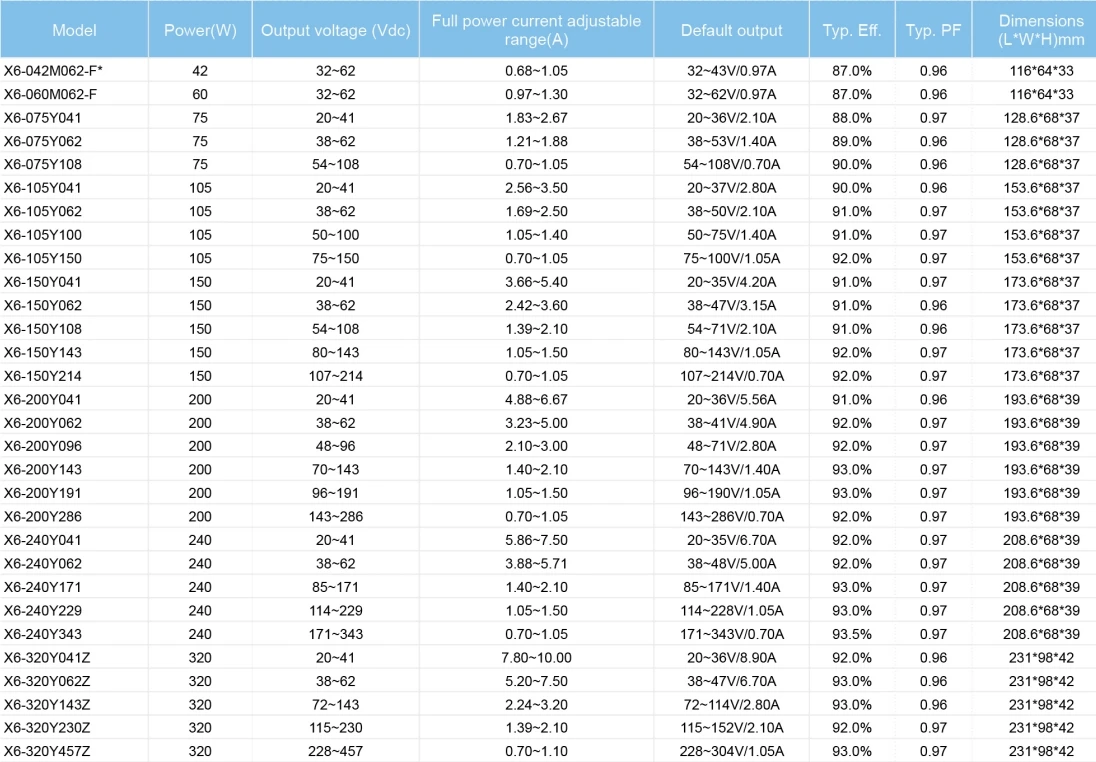The width and height of the screenshot is (1096, 762).
Task: Click model cell X6-042M062-F*
Action: (51, 70)
